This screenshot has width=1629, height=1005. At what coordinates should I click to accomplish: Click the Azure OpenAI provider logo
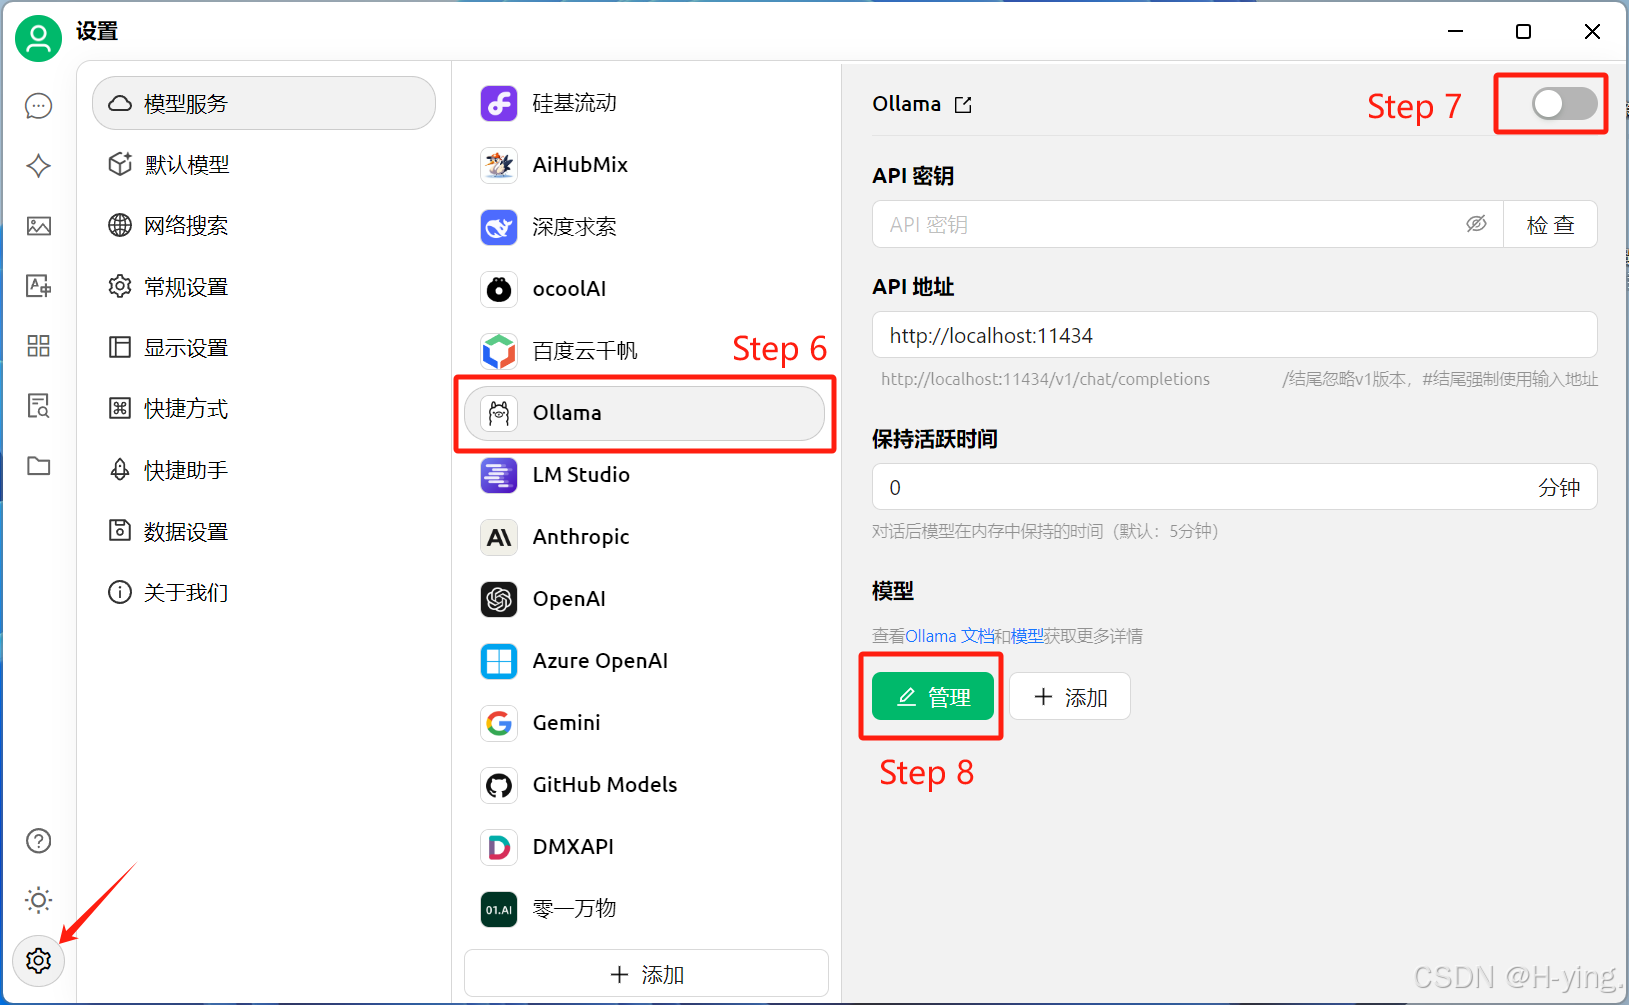coord(499,661)
